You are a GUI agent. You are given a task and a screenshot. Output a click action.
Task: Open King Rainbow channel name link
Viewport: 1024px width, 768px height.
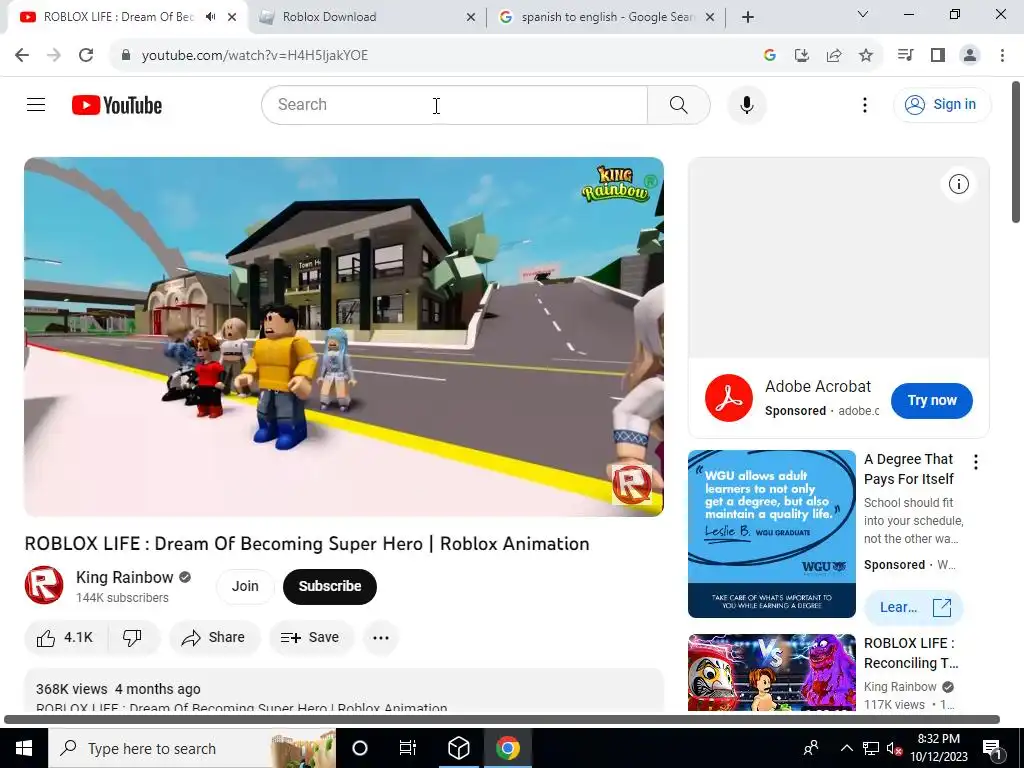pyautogui.click(x=125, y=577)
